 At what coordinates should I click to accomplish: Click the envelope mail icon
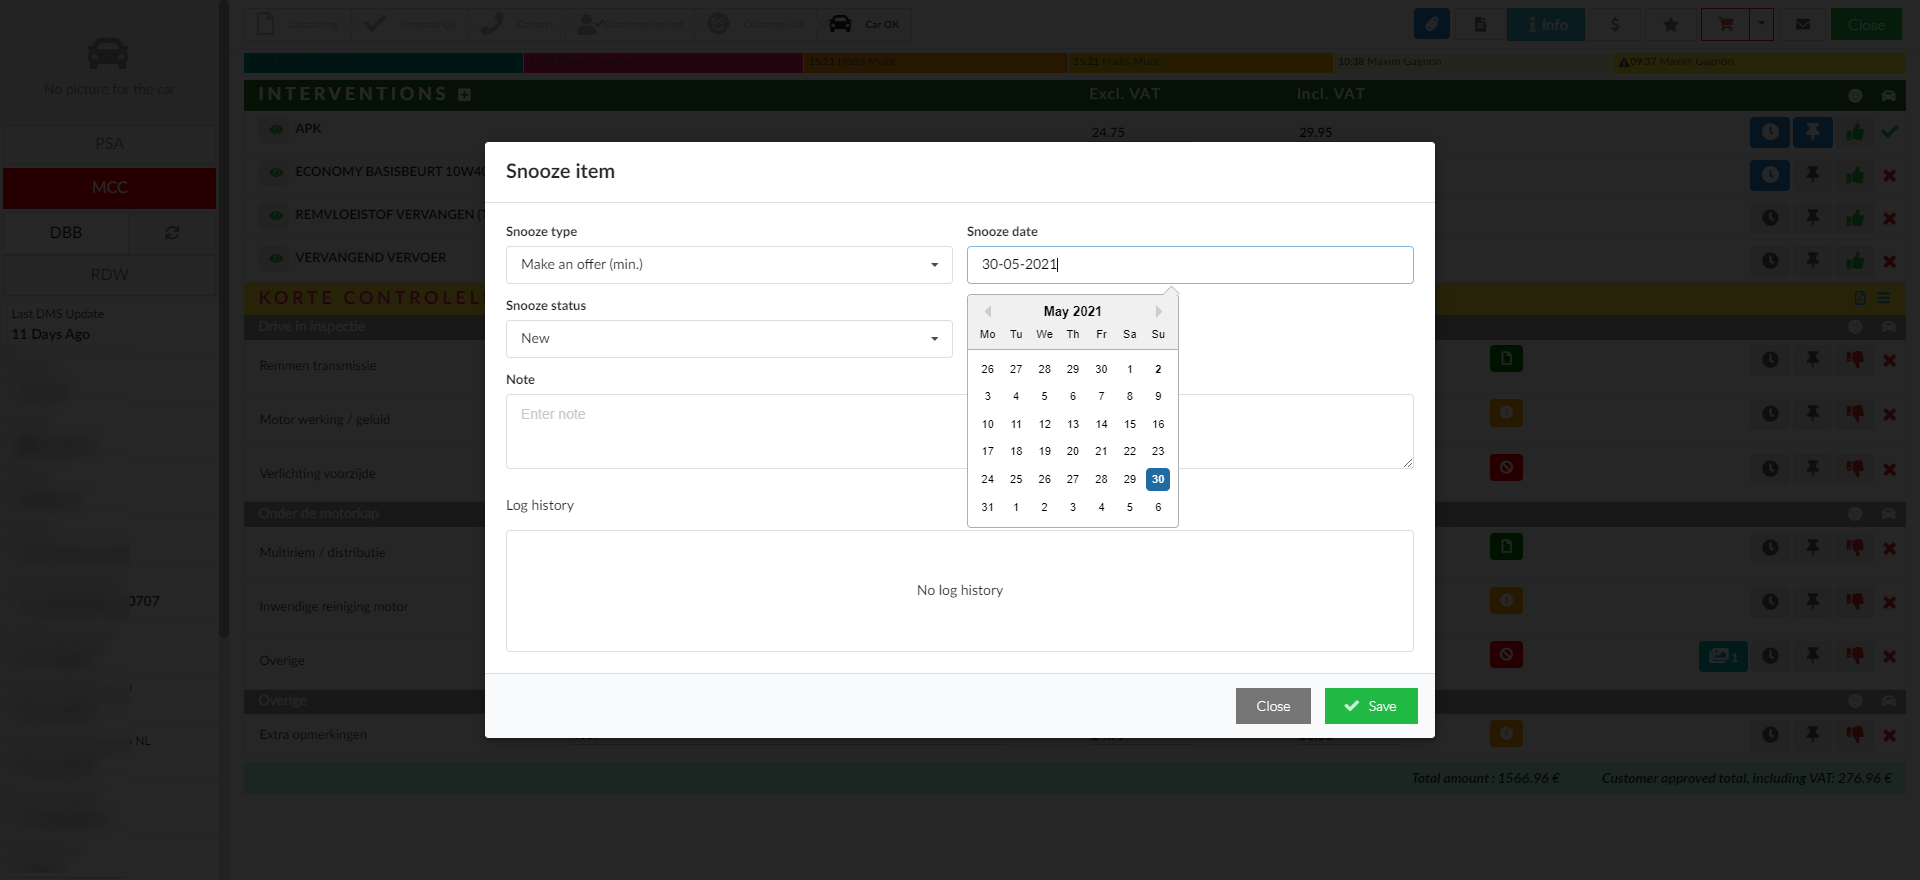1803,25
